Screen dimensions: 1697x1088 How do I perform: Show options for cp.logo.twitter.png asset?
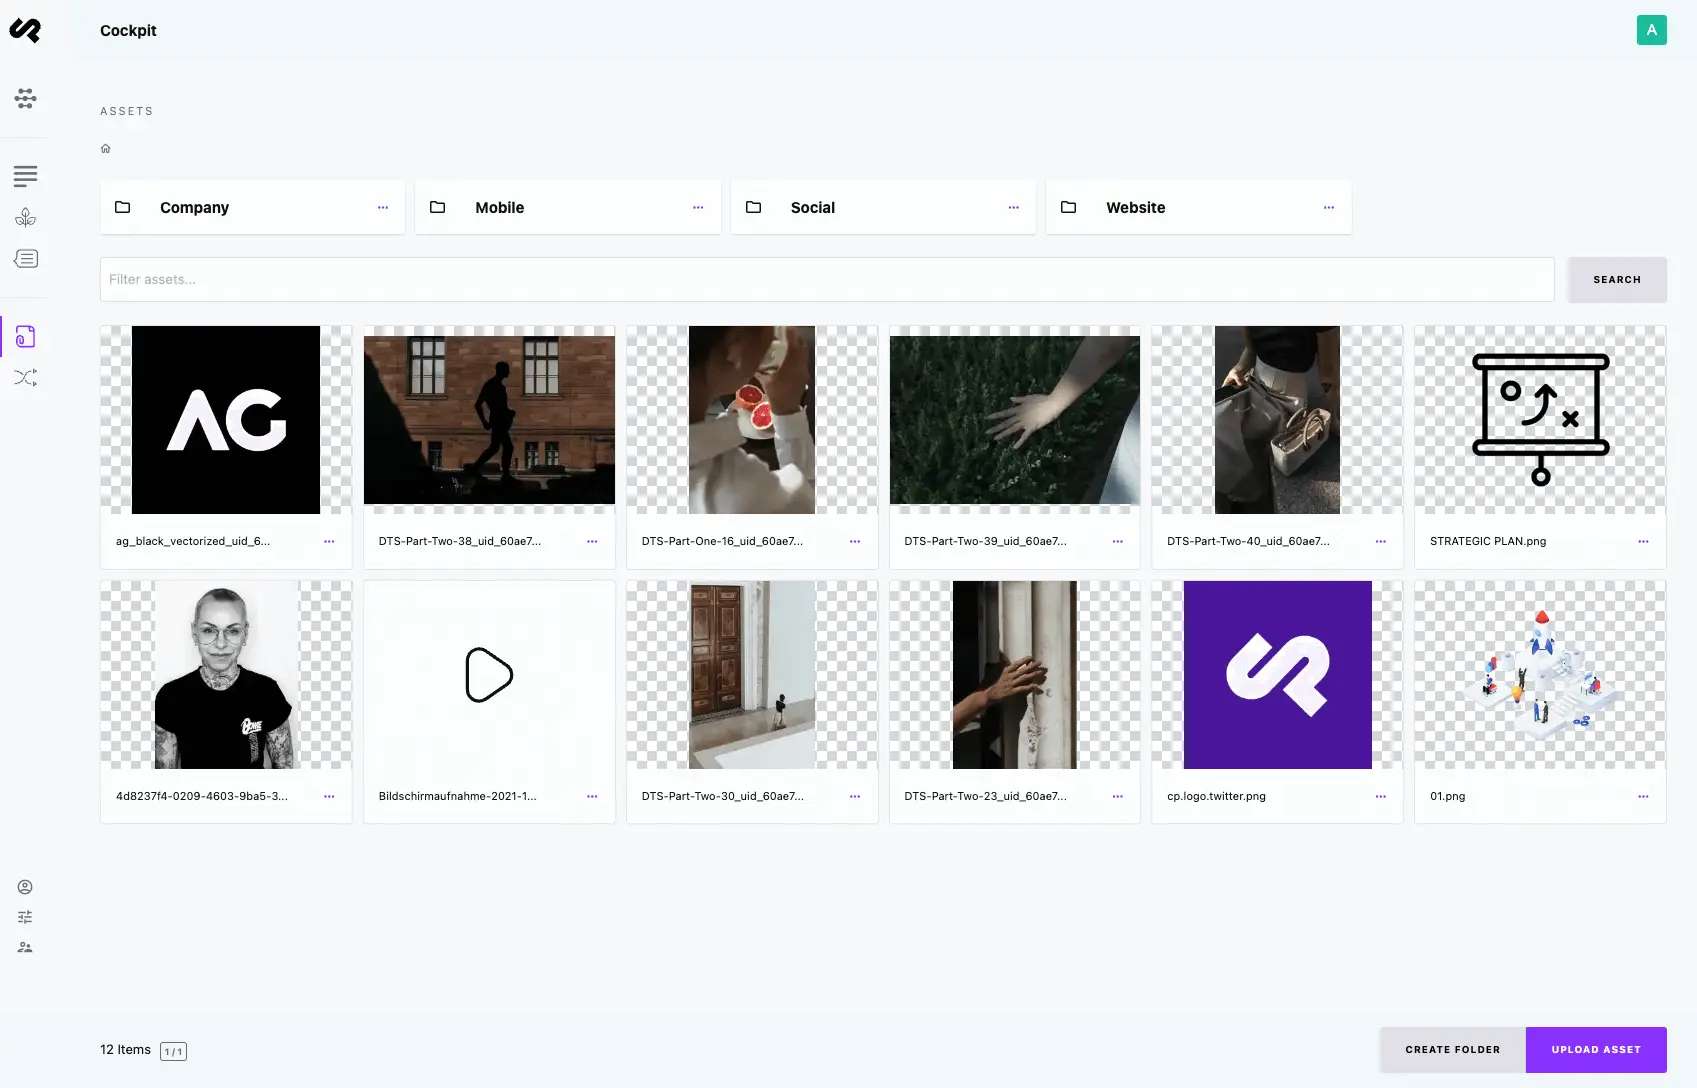coord(1380,797)
